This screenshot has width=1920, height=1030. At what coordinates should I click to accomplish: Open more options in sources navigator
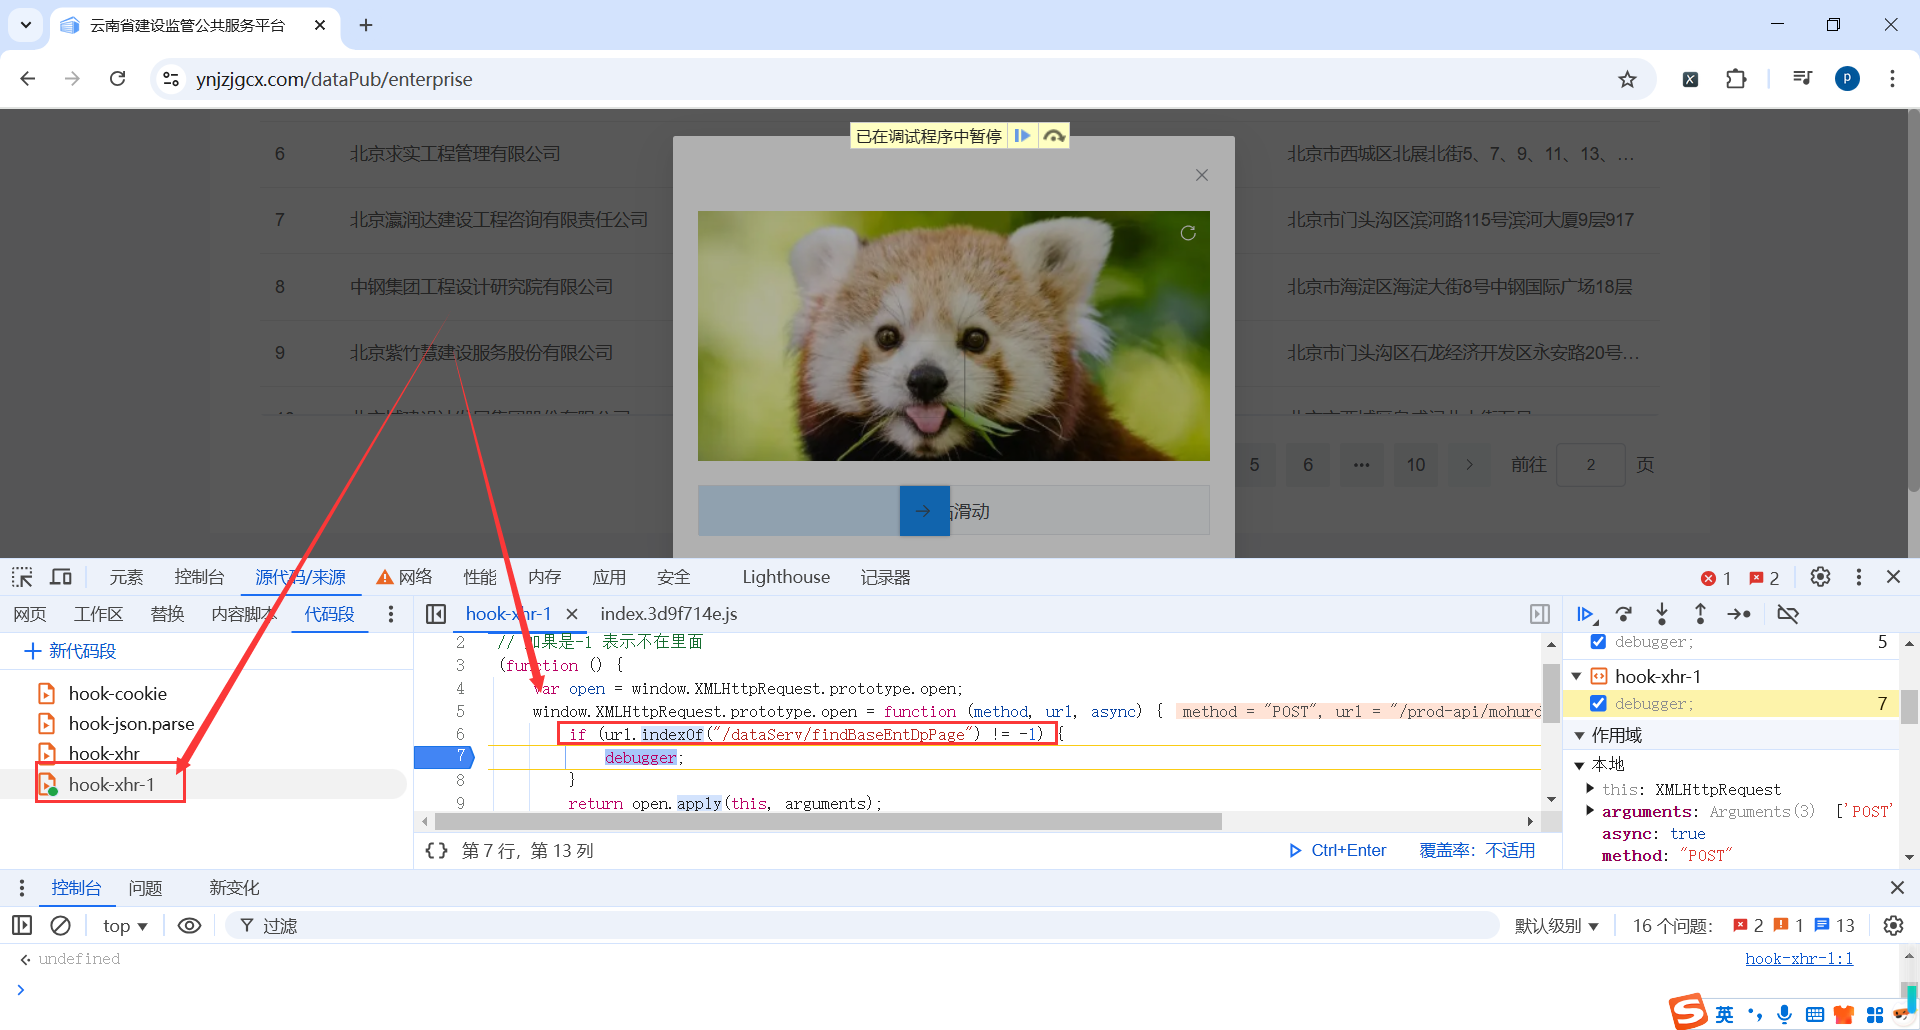click(391, 614)
